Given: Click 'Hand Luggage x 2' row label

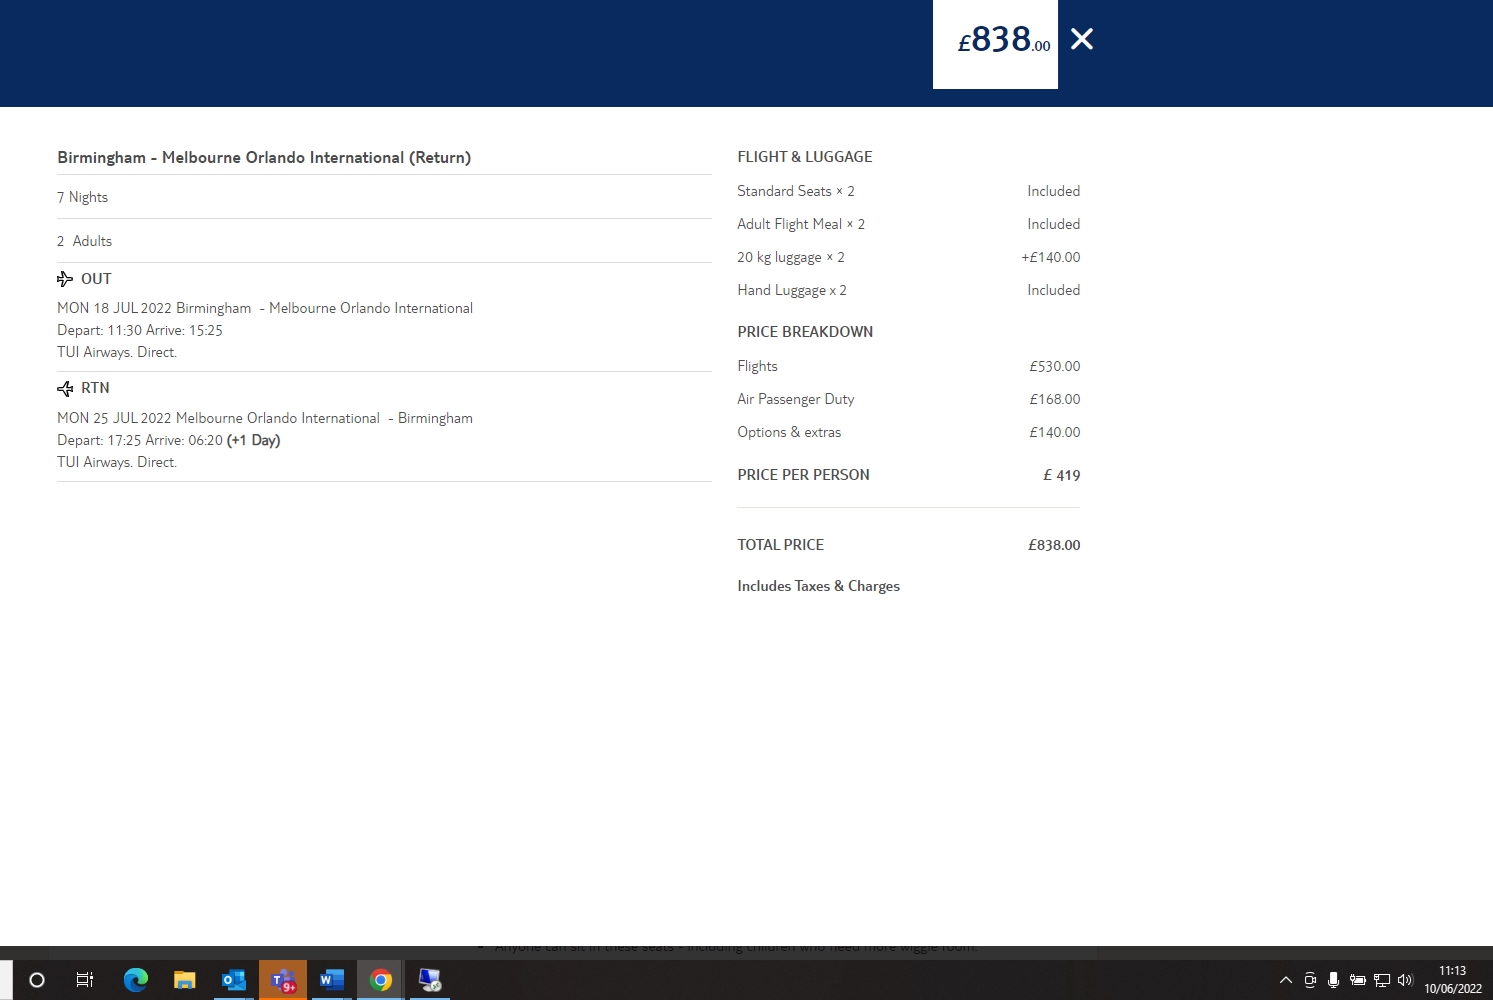Looking at the screenshot, I should click(792, 290).
